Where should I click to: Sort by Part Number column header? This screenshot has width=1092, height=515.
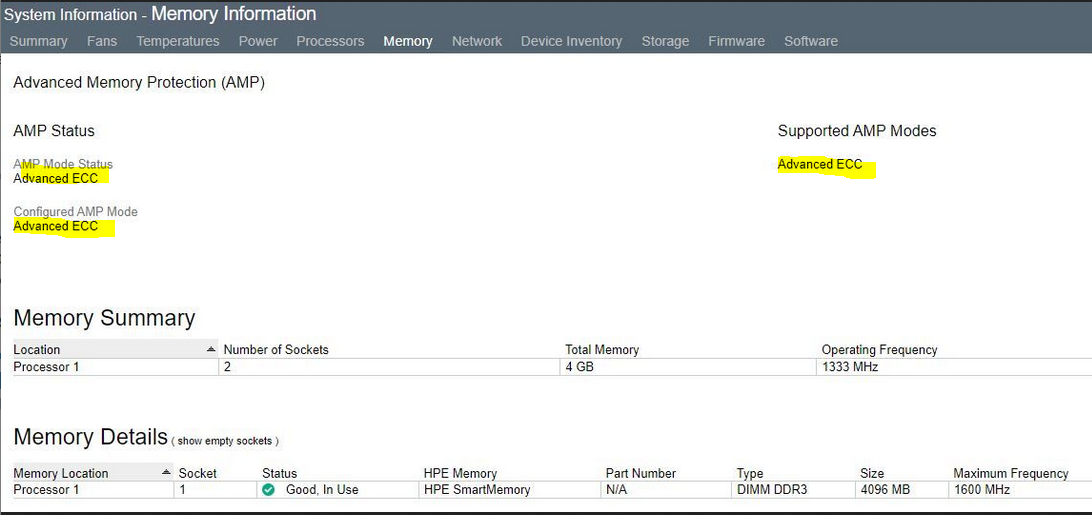(641, 473)
